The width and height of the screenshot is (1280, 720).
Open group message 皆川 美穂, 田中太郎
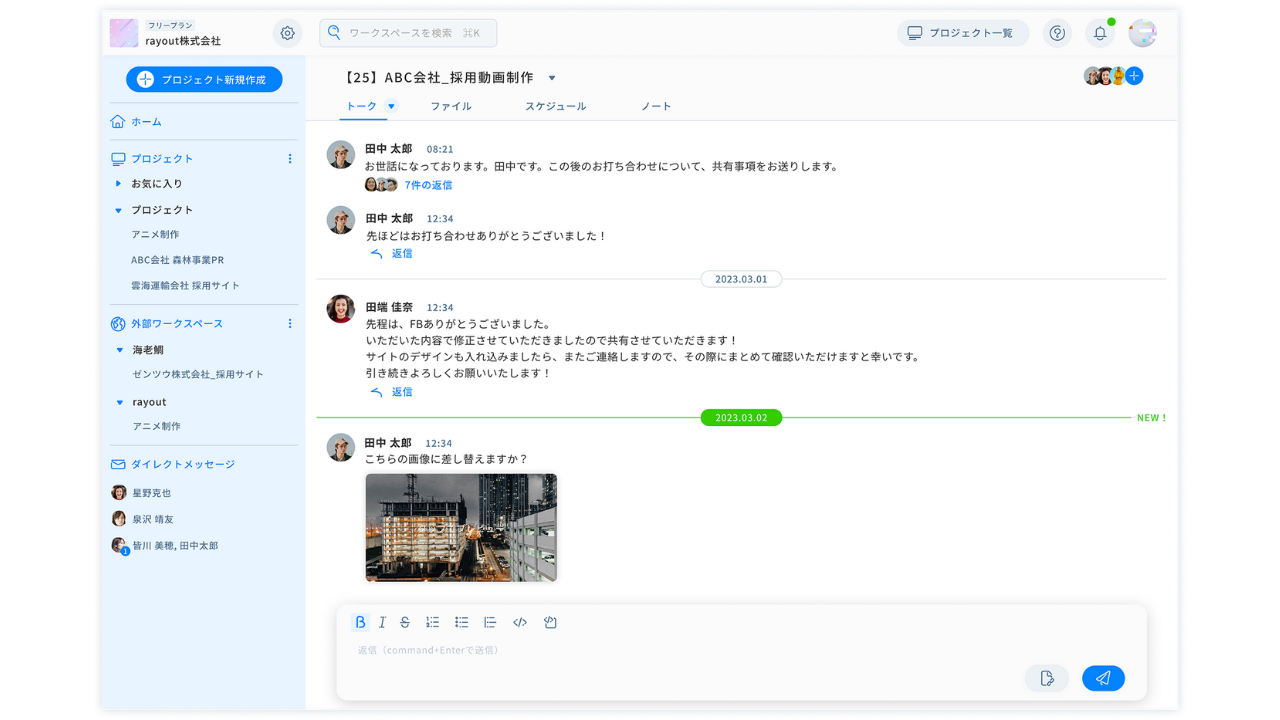(x=164, y=546)
